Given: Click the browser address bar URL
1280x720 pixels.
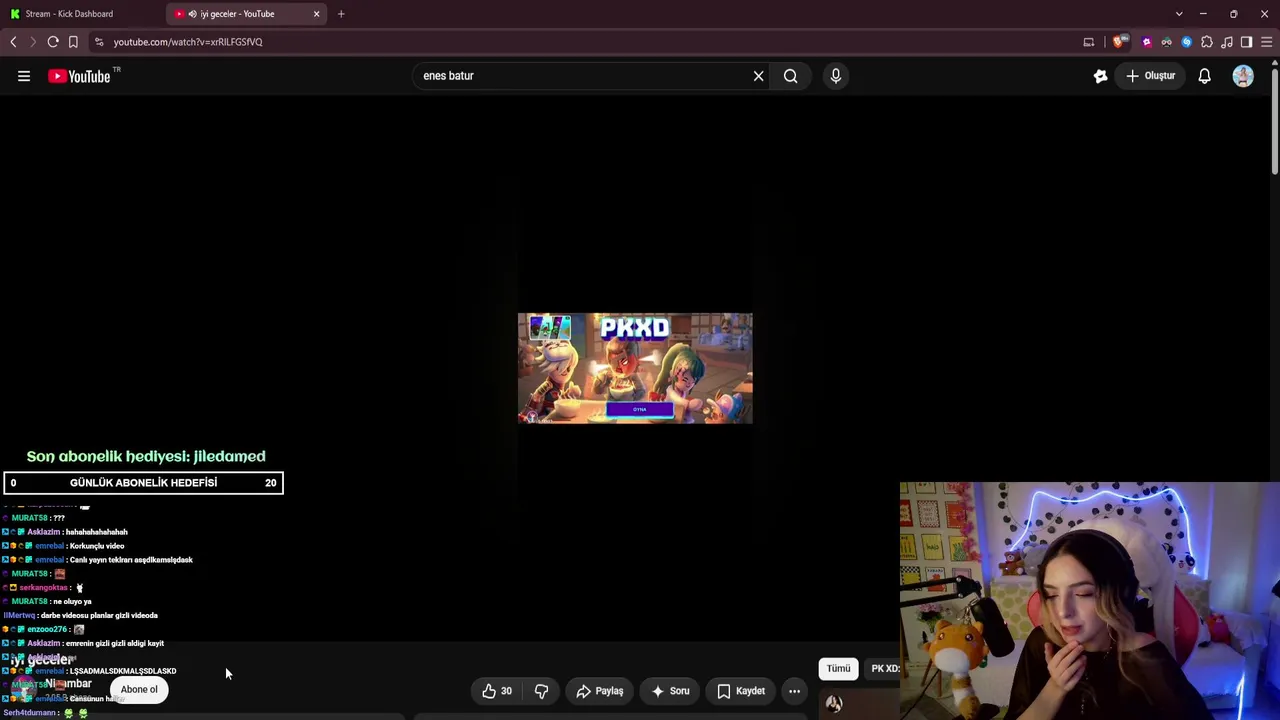Looking at the screenshot, I should 188,42.
